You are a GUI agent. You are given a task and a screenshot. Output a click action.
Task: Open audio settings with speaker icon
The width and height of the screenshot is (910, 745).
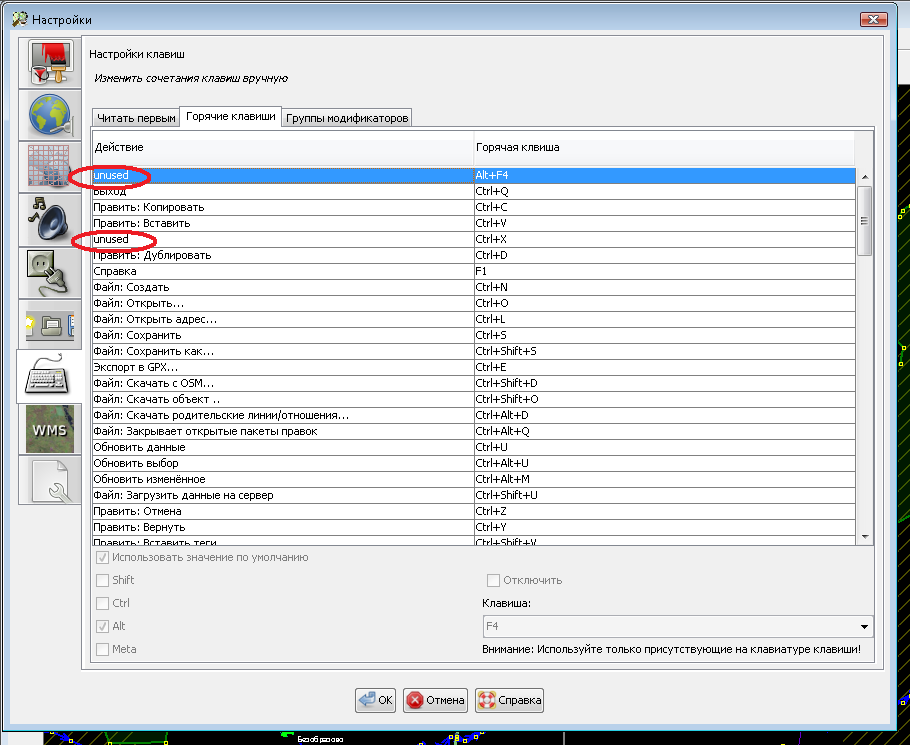tap(50, 218)
